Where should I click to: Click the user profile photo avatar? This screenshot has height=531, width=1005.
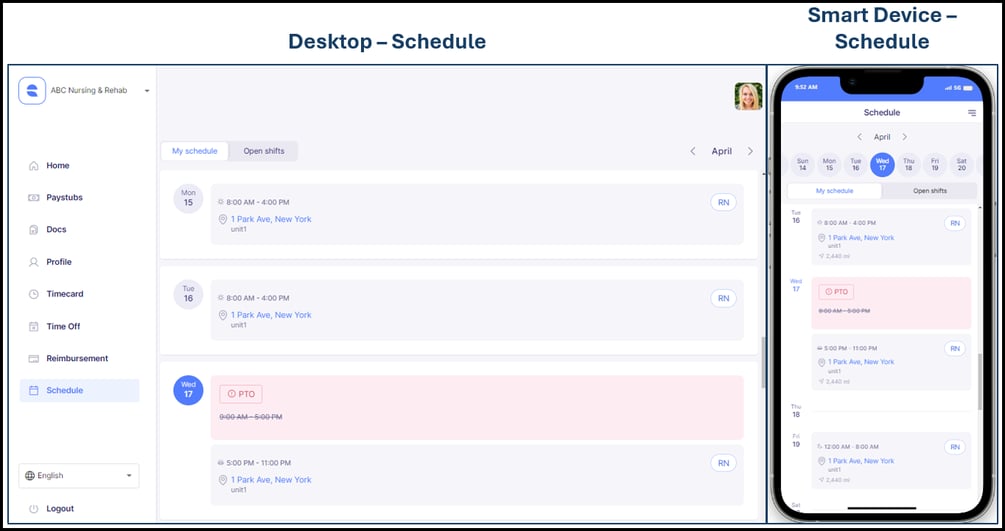click(748, 96)
